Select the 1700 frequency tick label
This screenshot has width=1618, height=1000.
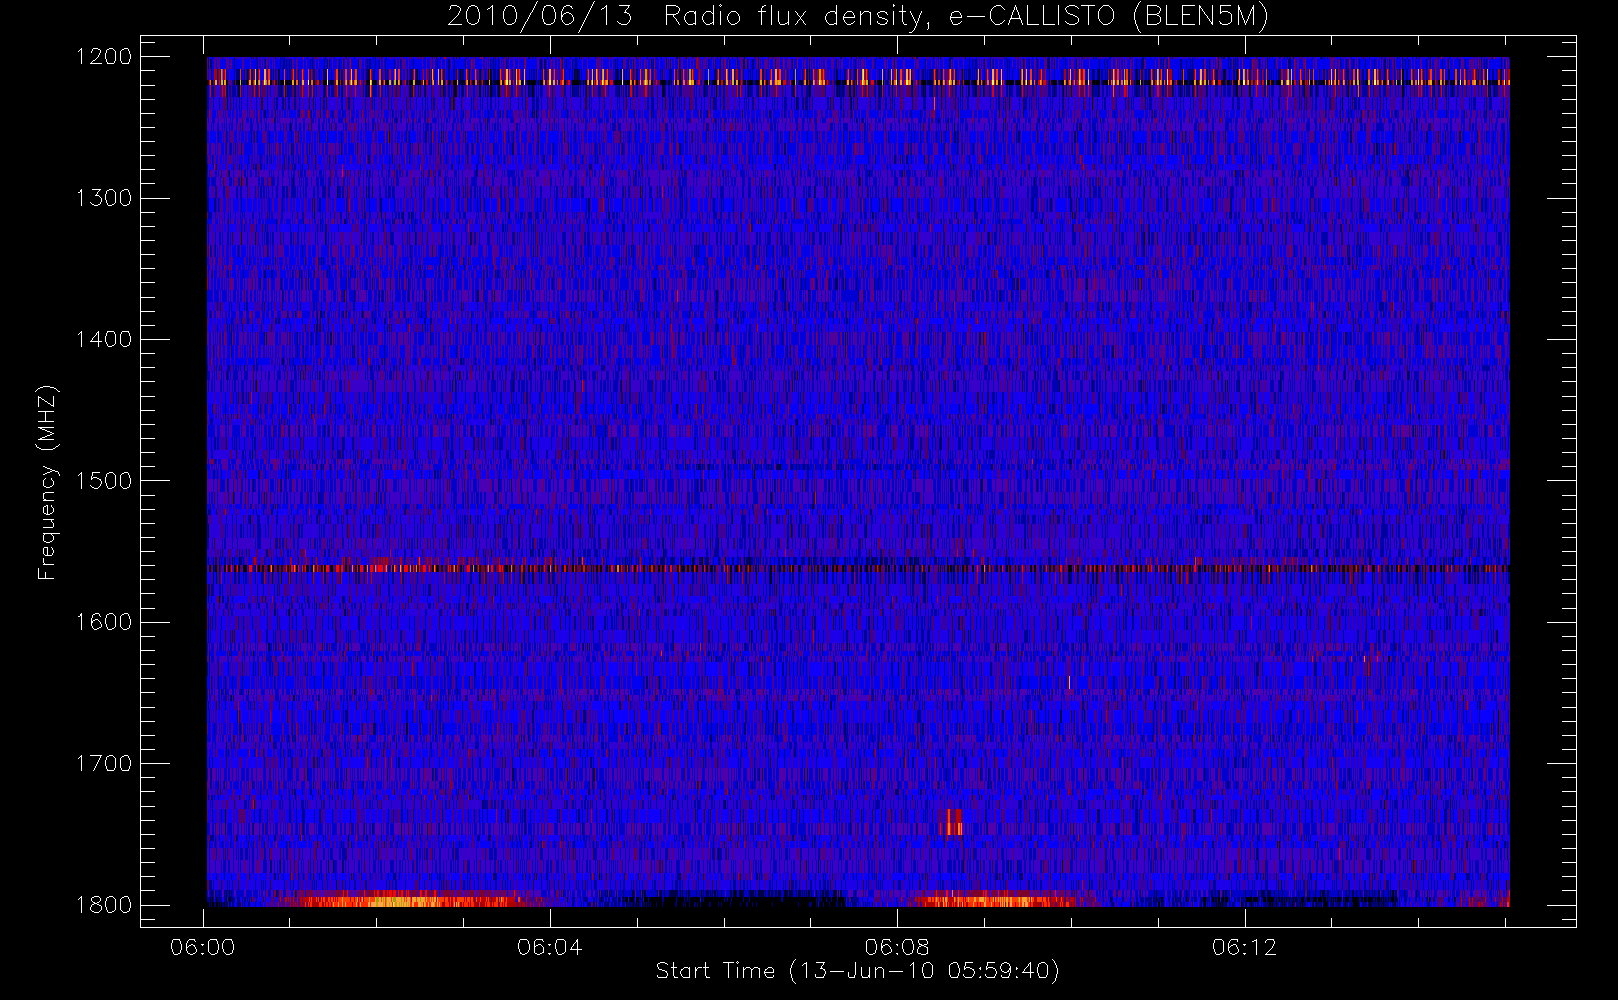pos(104,764)
